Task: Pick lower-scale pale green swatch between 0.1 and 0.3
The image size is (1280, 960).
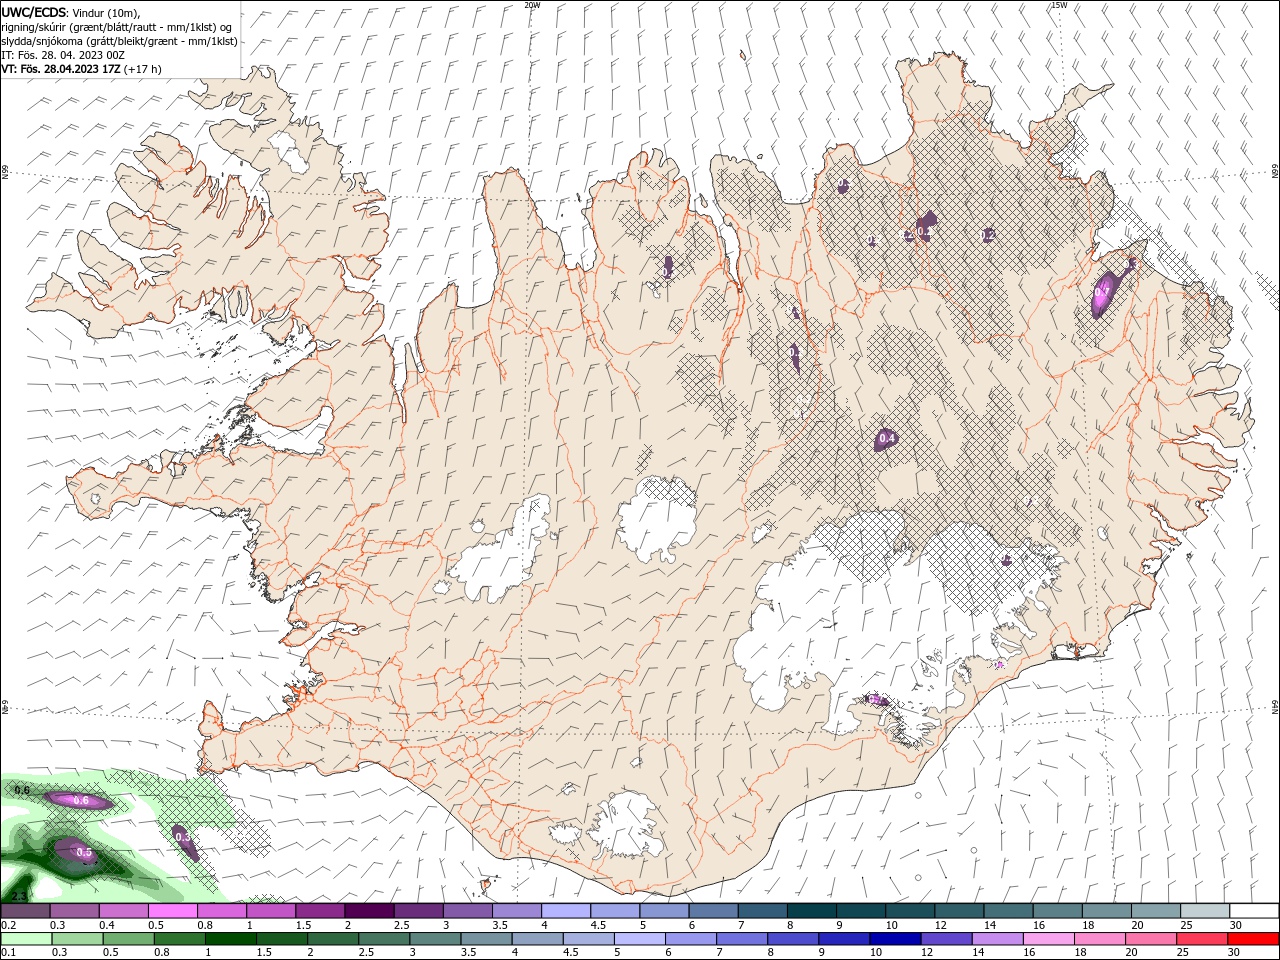Action: 27,939
